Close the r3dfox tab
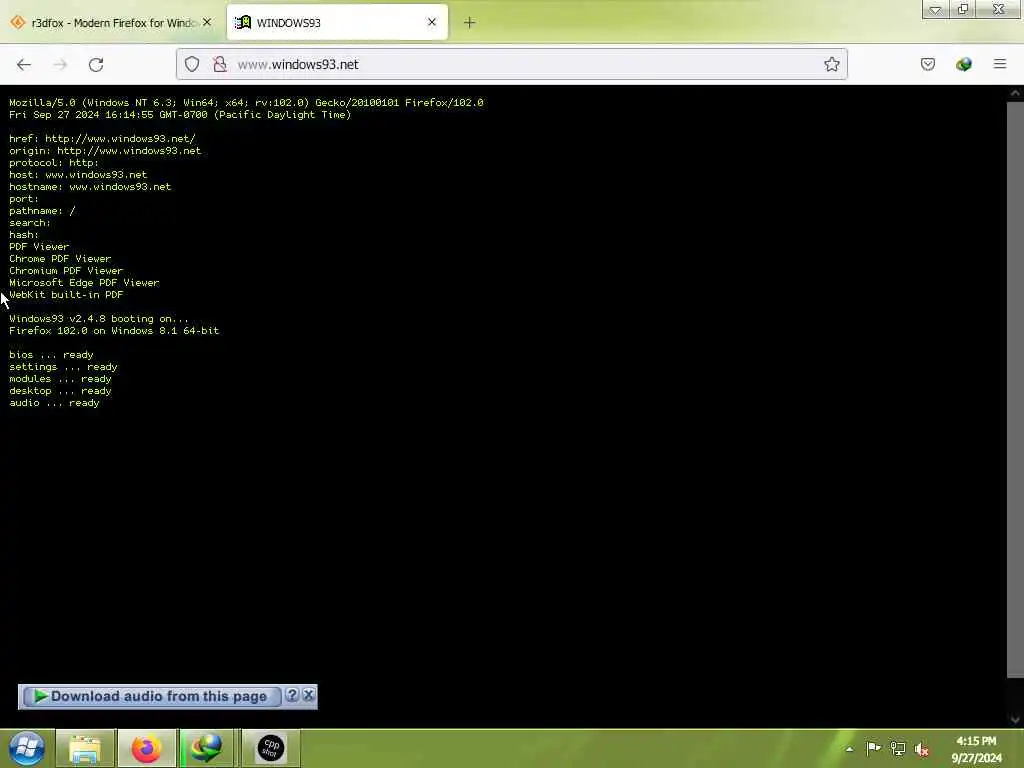This screenshot has height=768, width=1024. tap(207, 22)
